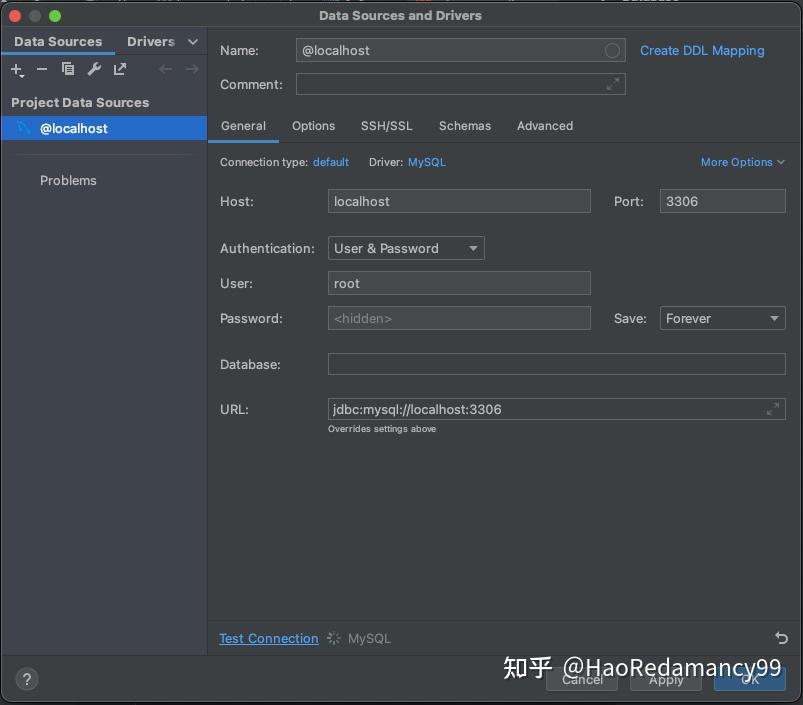This screenshot has width=803, height=705.
Task: Open driver settings wrench icon
Action: (94, 69)
